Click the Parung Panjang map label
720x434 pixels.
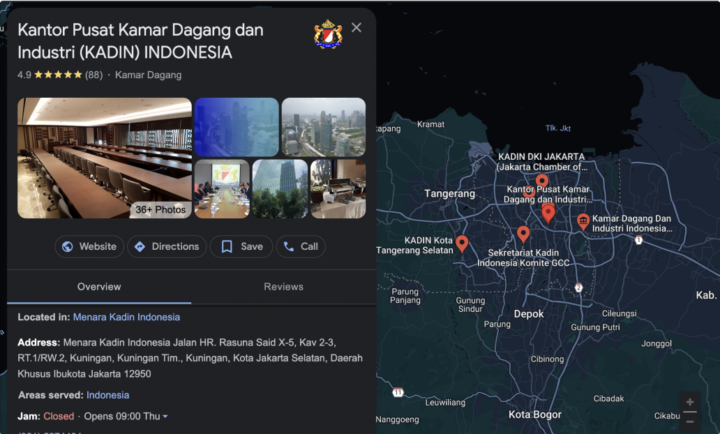pos(405,296)
